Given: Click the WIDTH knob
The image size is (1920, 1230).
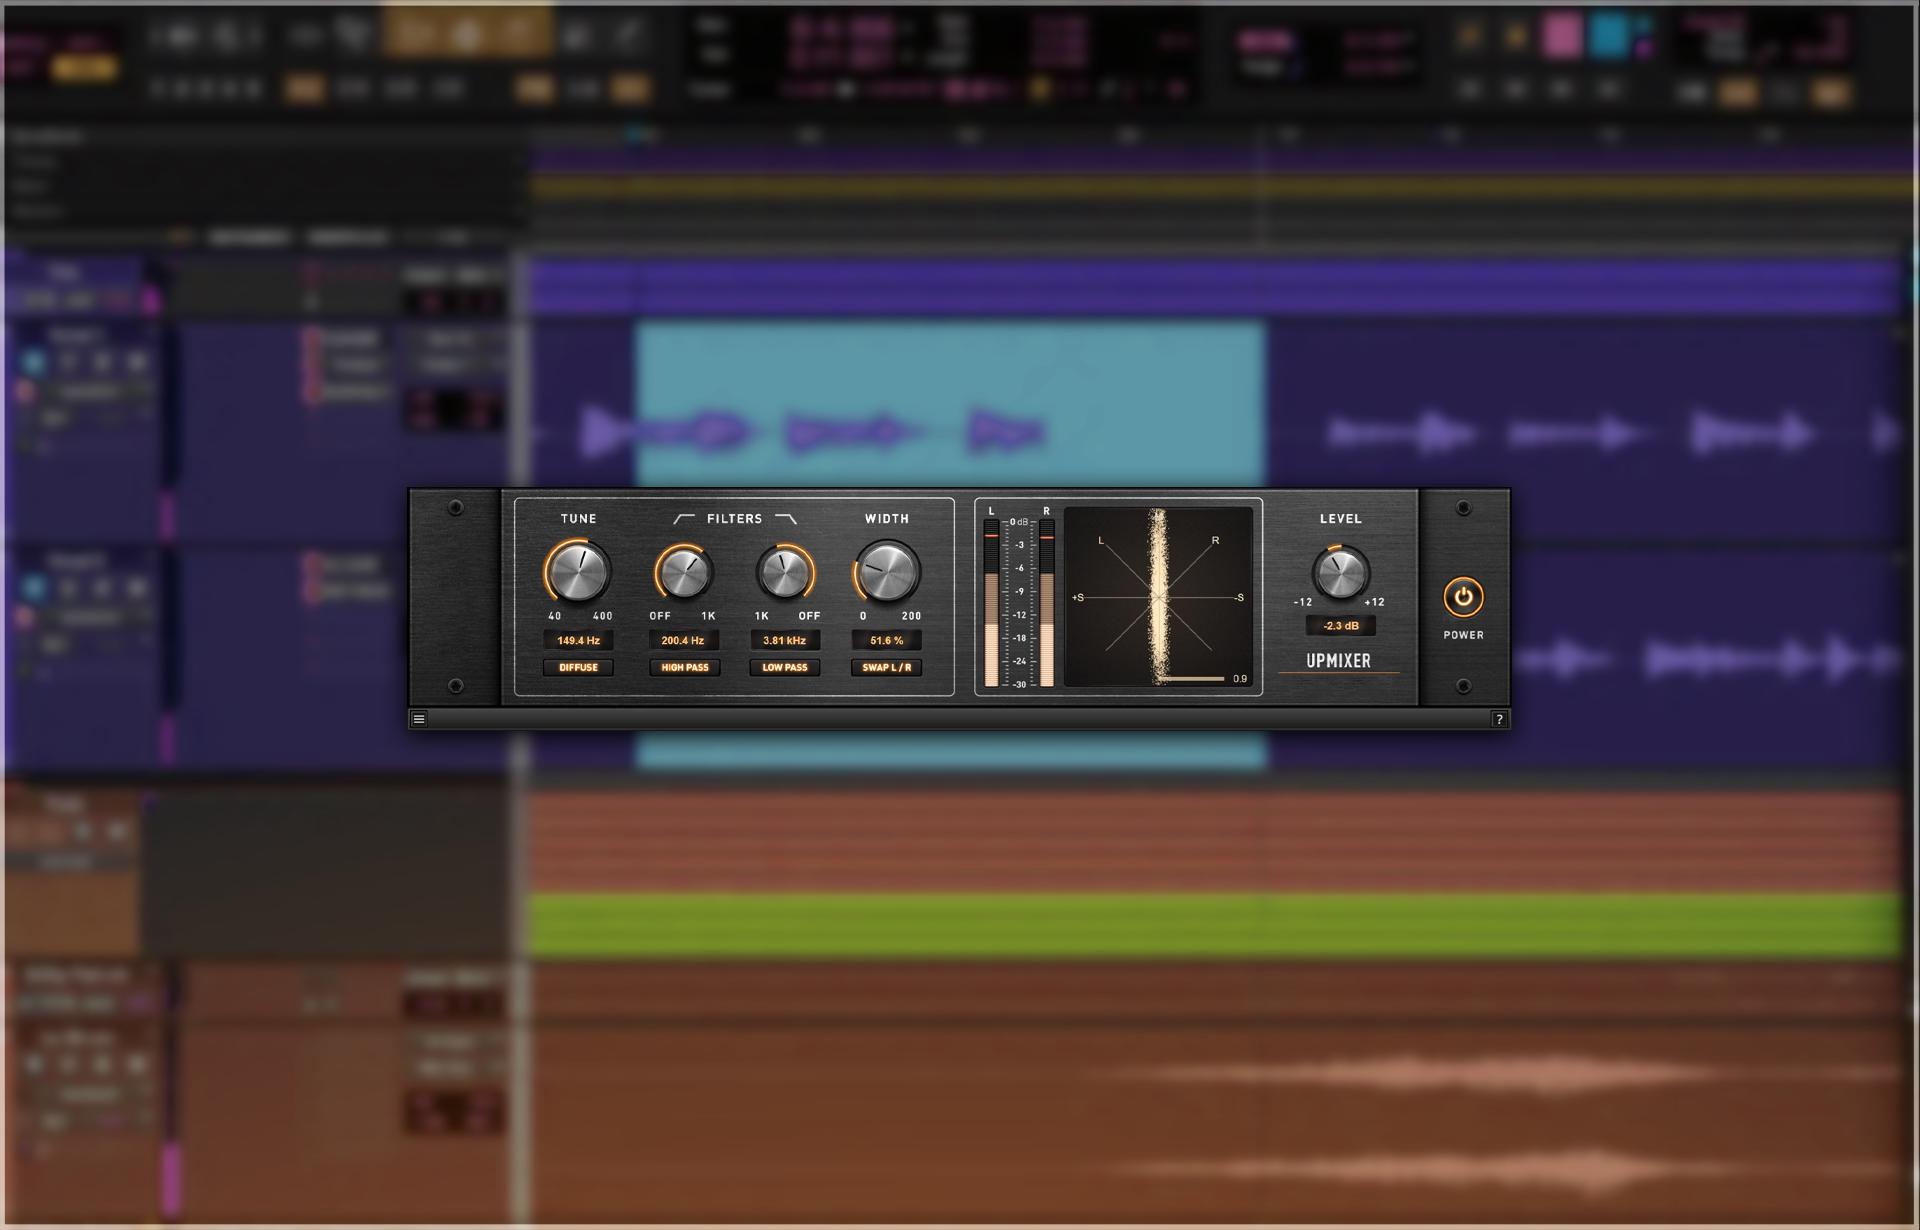Looking at the screenshot, I should click(887, 572).
